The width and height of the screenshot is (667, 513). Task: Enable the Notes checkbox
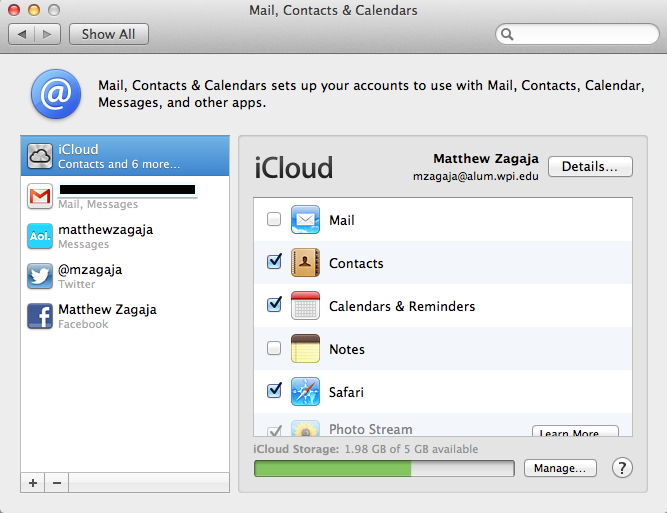click(x=274, y=348)
